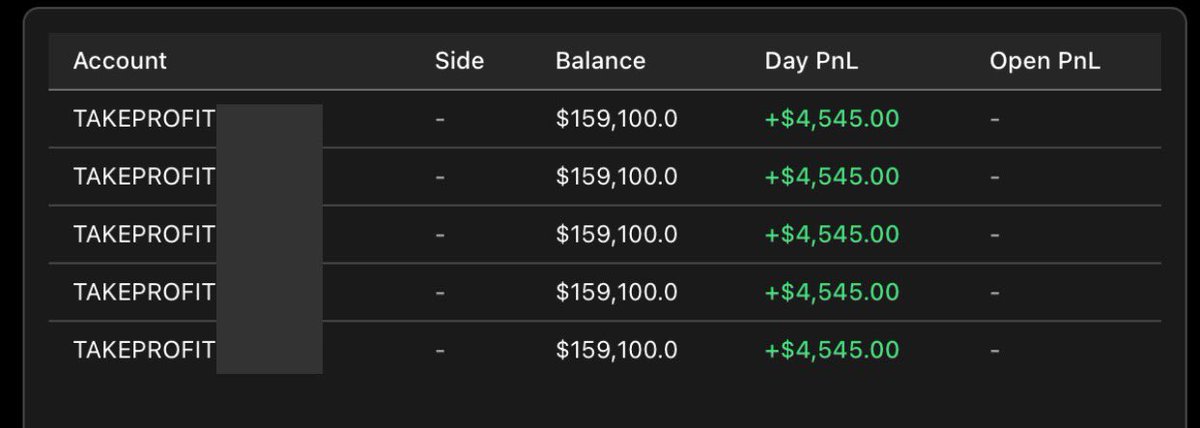Click first row's +$4,545.00 Day PnL
The width and height of the screenshot is (1200, 428).
(x=832, y=119)
